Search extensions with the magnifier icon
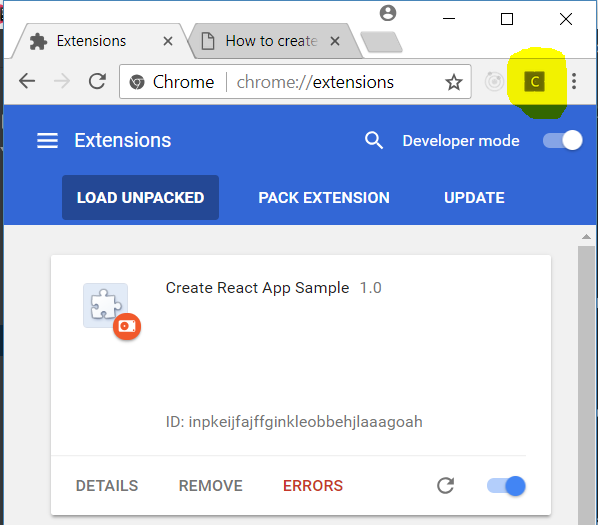Viewport: 598px width, 525px height. coord(374,140)
